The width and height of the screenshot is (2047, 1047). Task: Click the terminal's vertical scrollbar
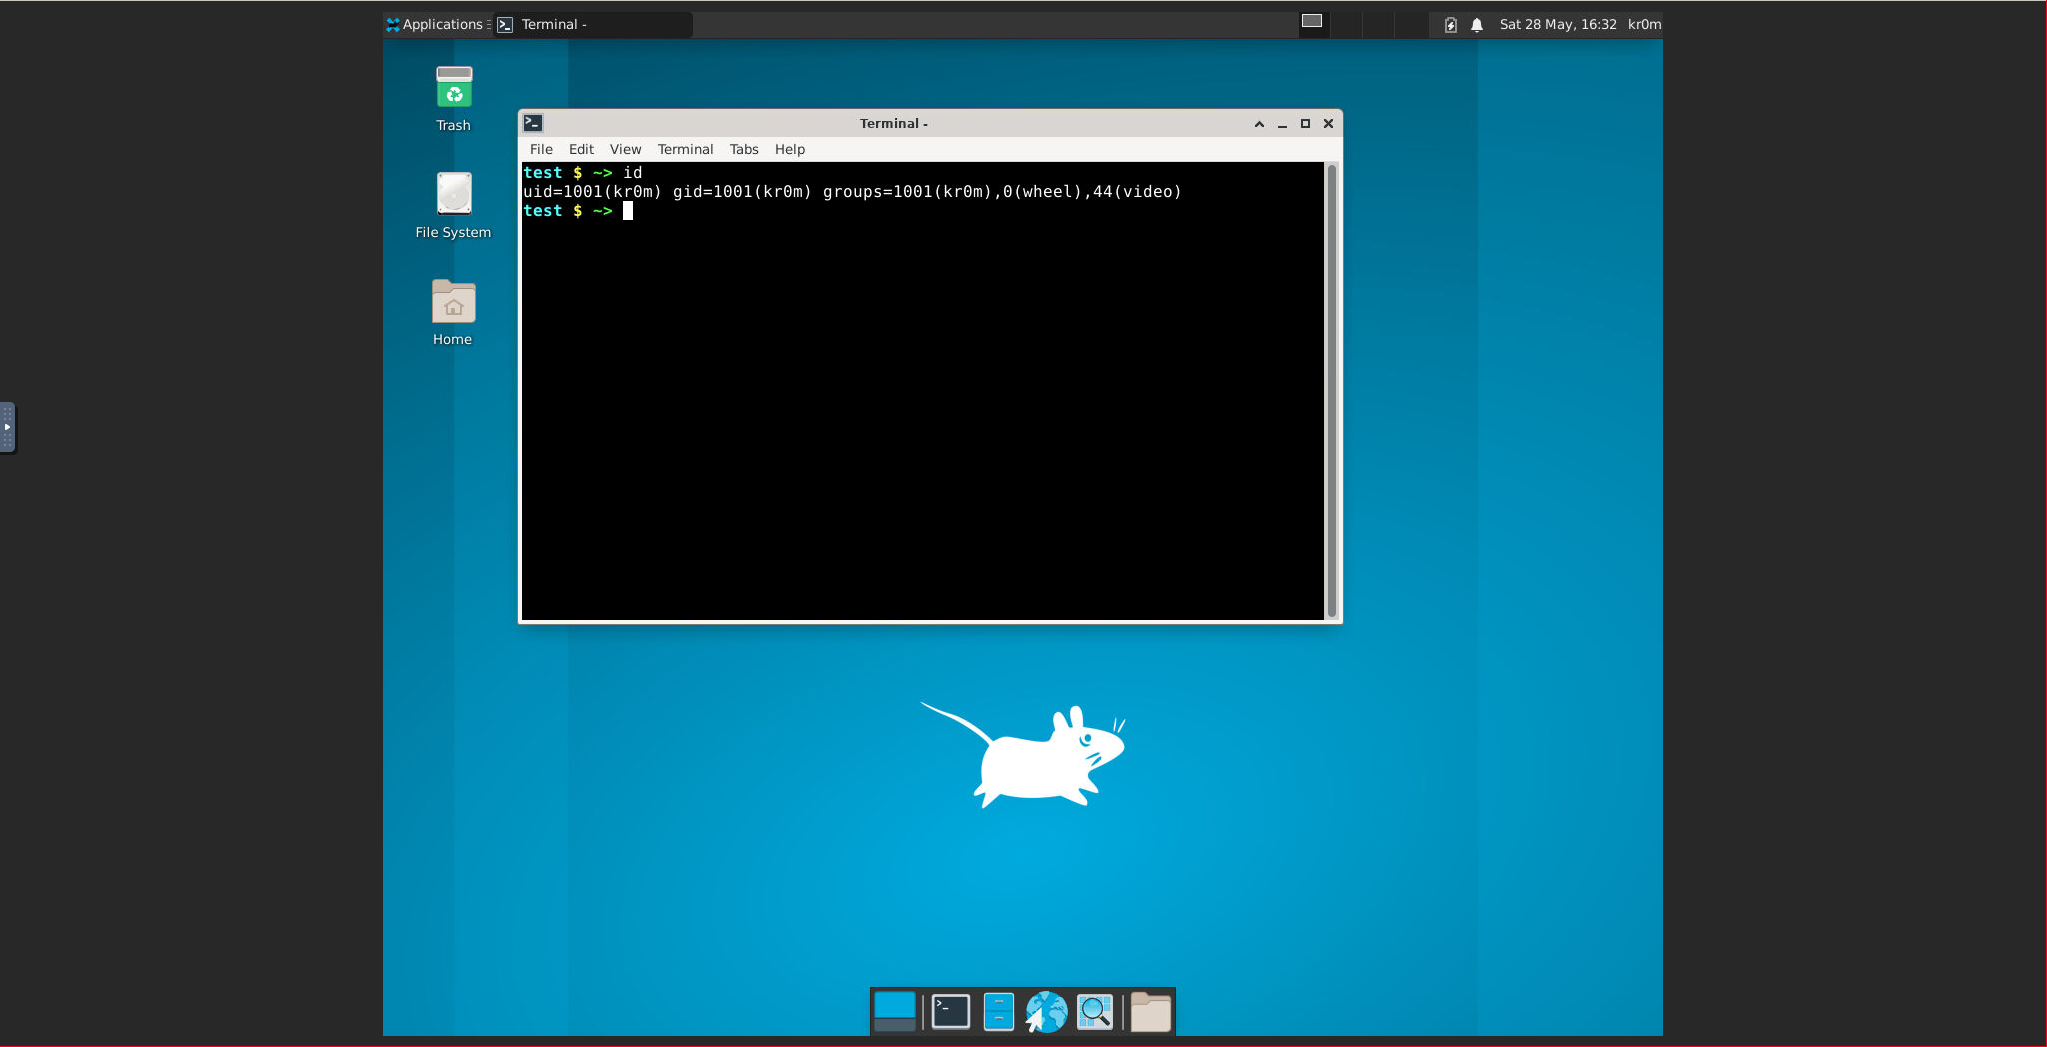[1332, 390]
